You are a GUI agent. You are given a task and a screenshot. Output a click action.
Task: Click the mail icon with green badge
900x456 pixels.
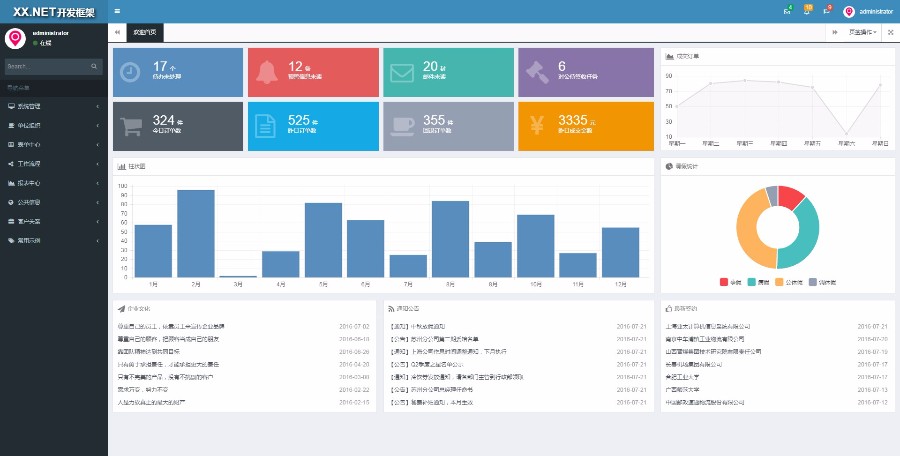coord(787,11)
